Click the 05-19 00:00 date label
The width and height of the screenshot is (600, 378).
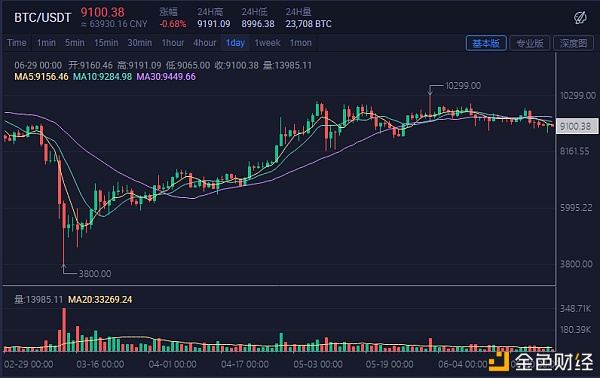click(x=390, y=364)
